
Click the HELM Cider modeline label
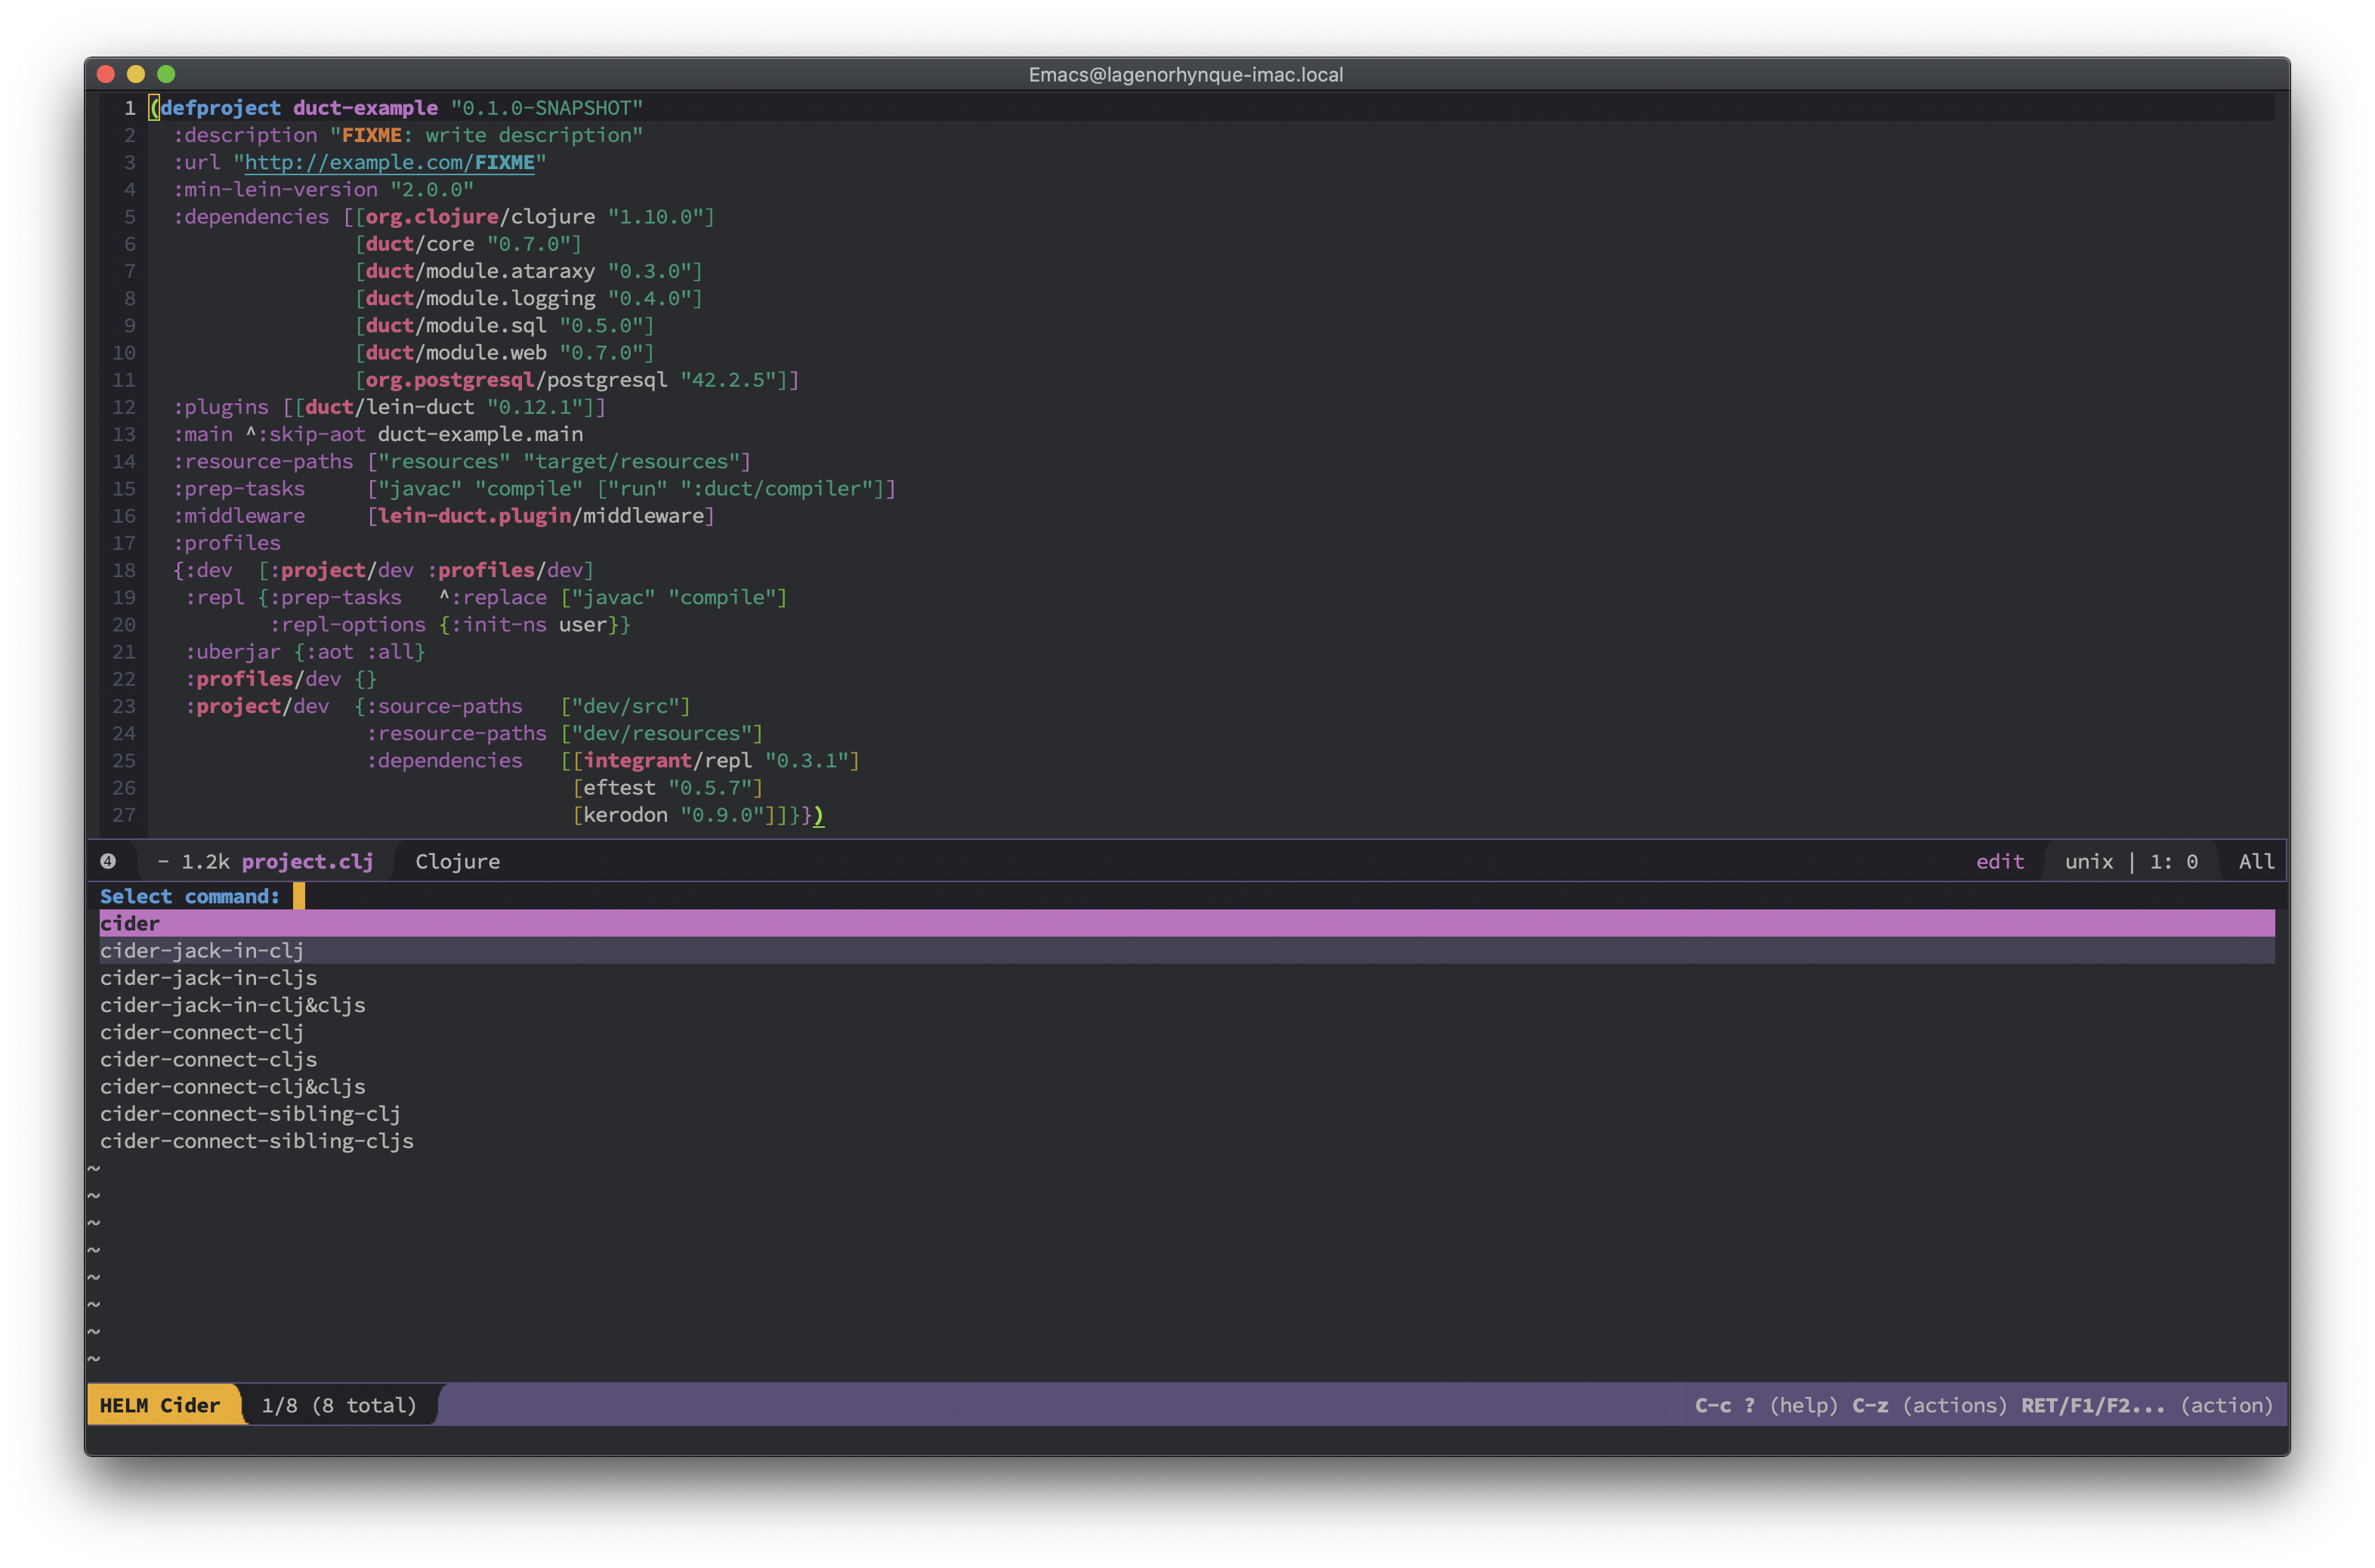tap(160, 1405)
